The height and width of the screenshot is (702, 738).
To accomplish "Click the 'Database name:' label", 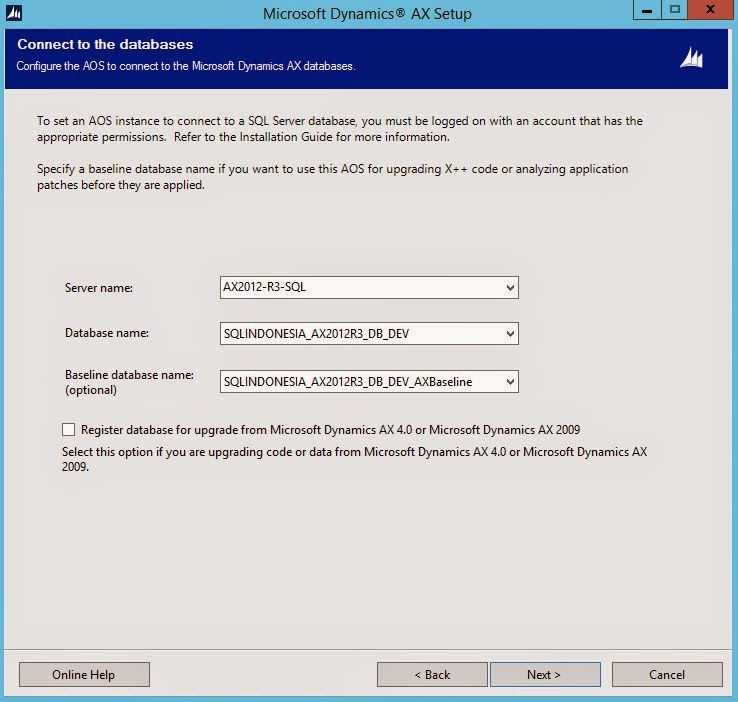I will [x=107, y=333].
